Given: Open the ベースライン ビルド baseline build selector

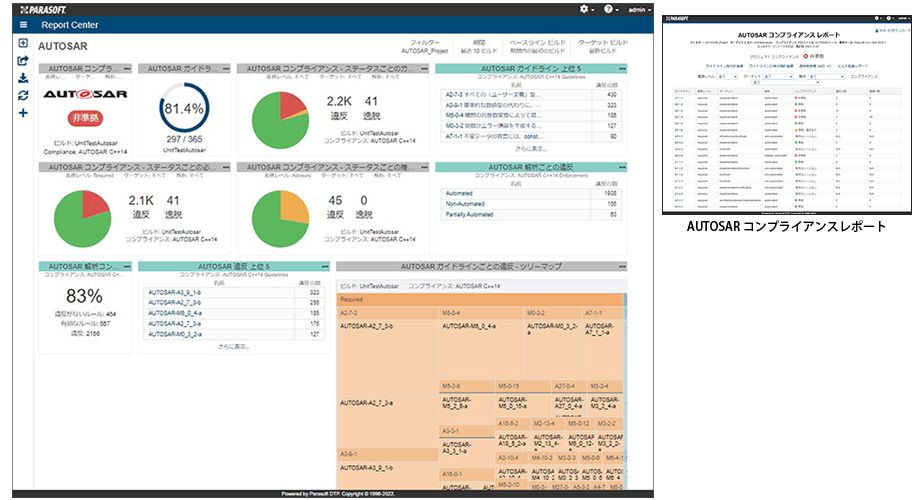Looking at the screenshot, I should click(537, 46).
